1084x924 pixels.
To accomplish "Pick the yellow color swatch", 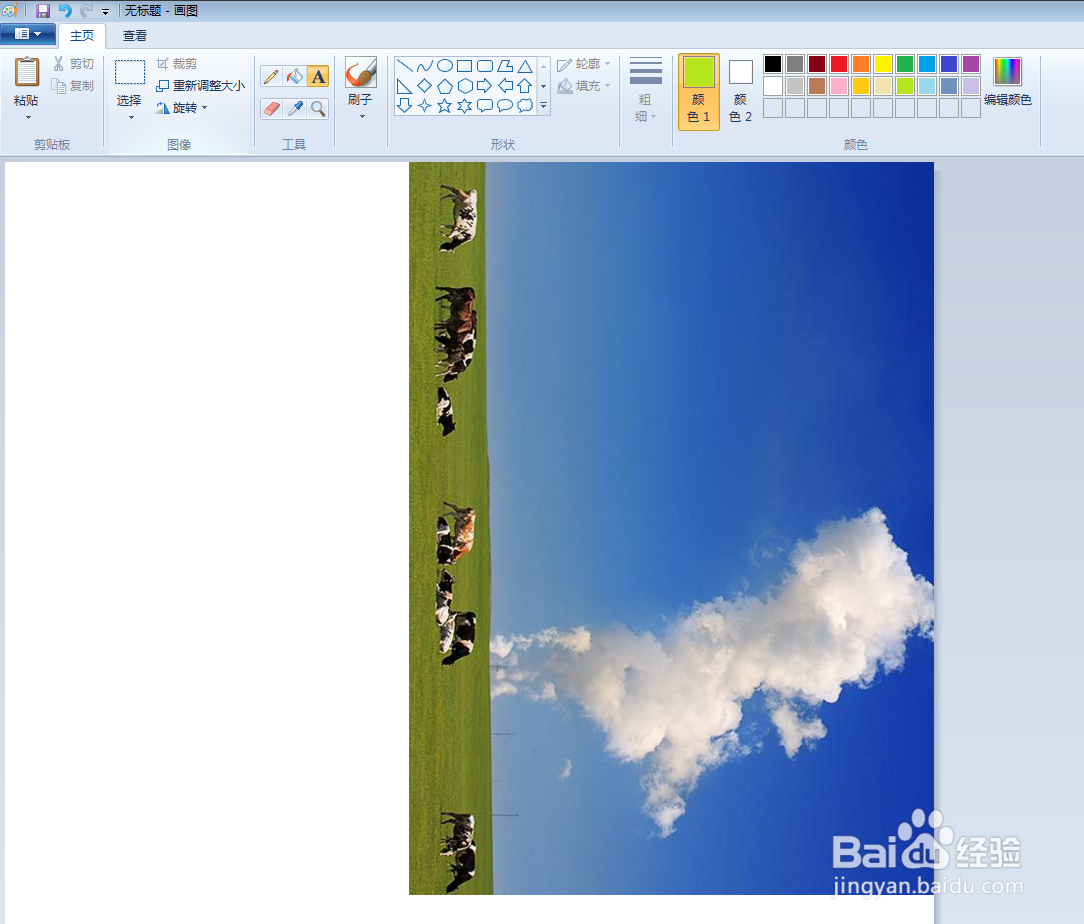I will coord(883,64).
